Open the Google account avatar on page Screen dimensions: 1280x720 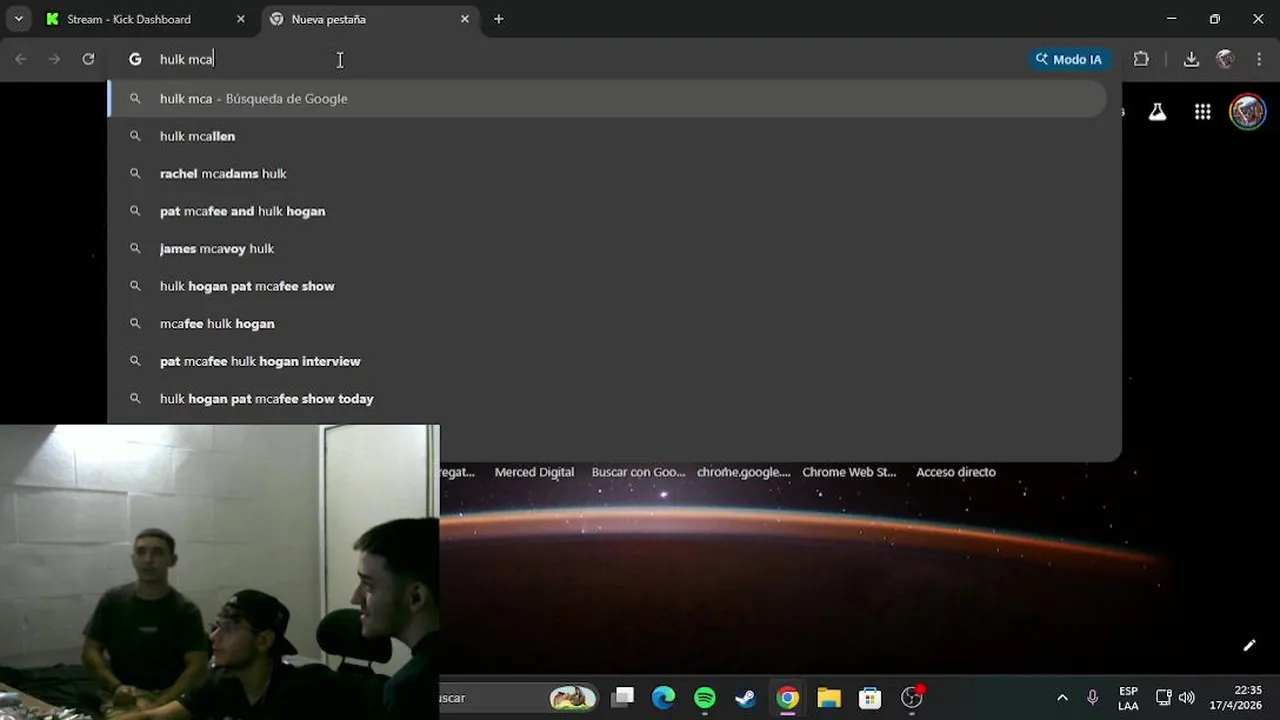(x=1247, y=112)
